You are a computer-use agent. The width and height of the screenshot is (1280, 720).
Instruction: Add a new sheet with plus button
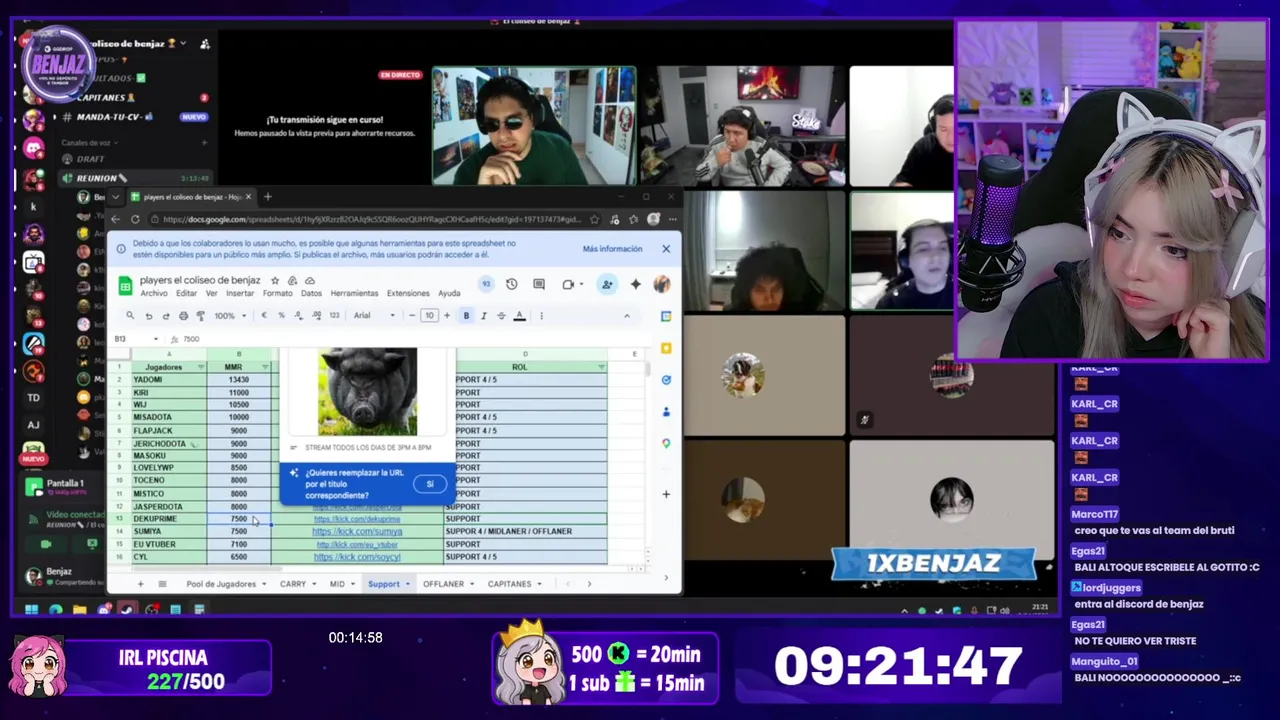tap(140, 584)
